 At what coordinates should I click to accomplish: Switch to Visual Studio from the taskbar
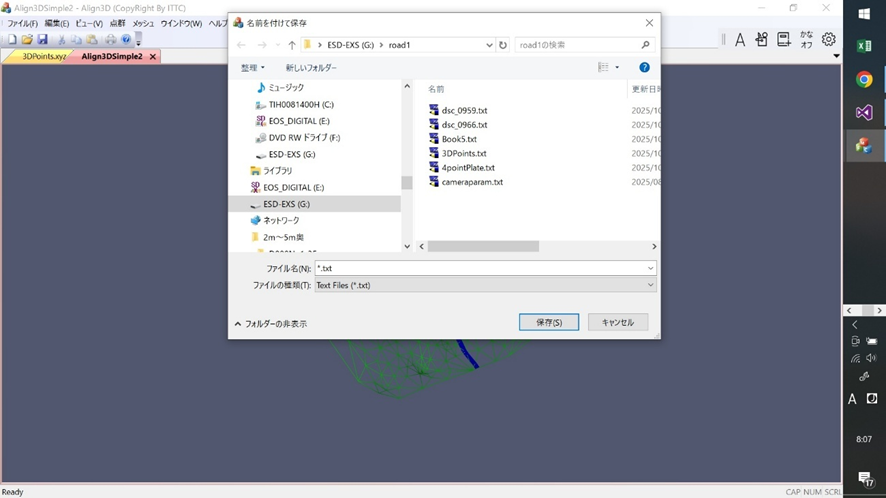864,113
